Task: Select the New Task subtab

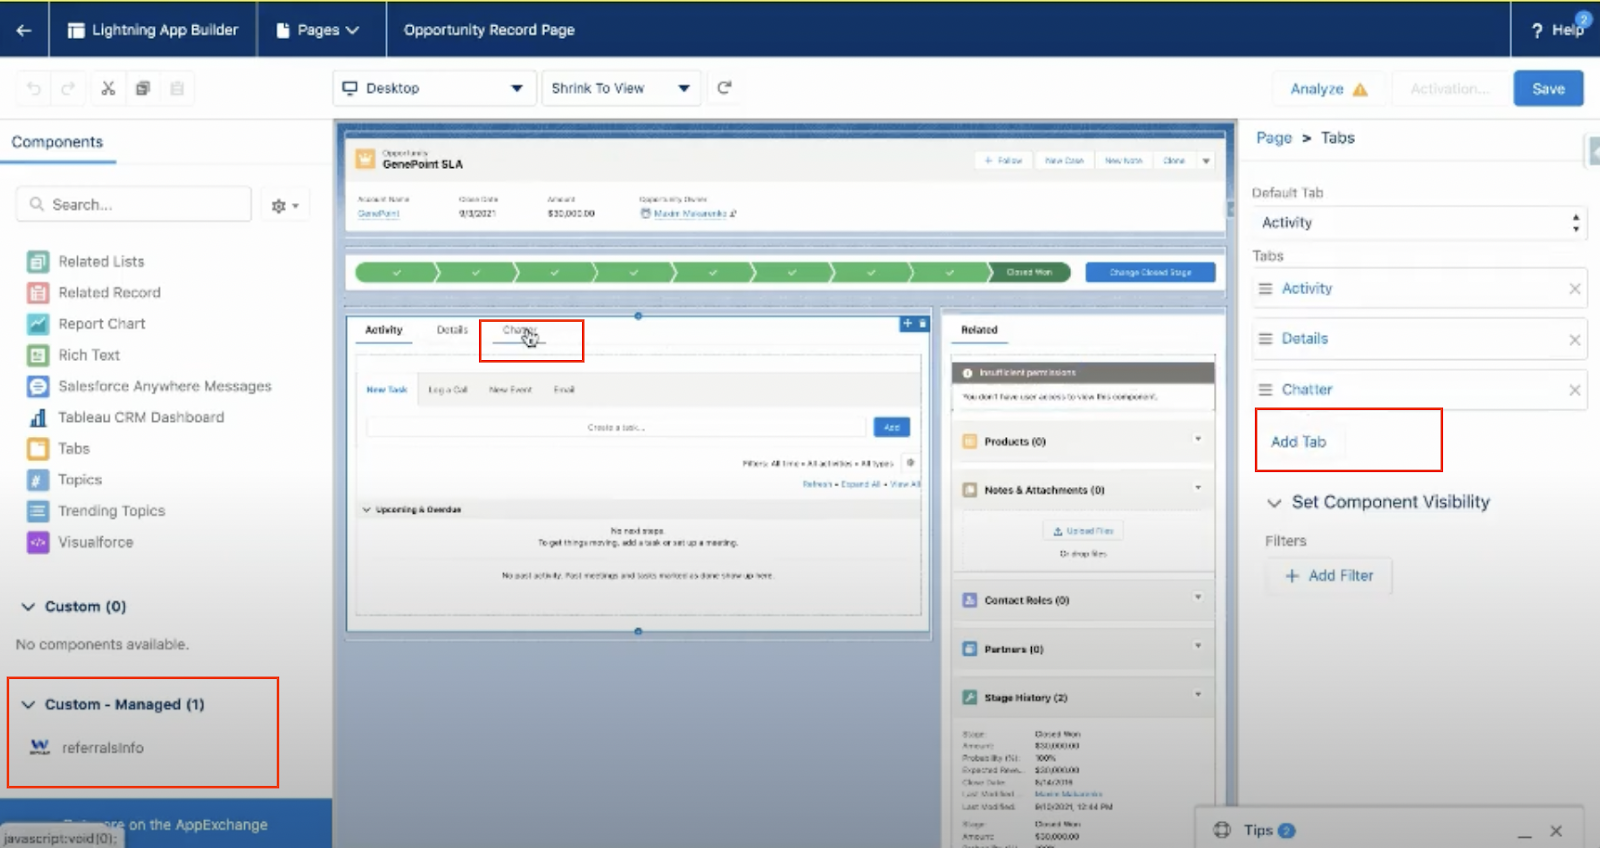Action: 387,390
